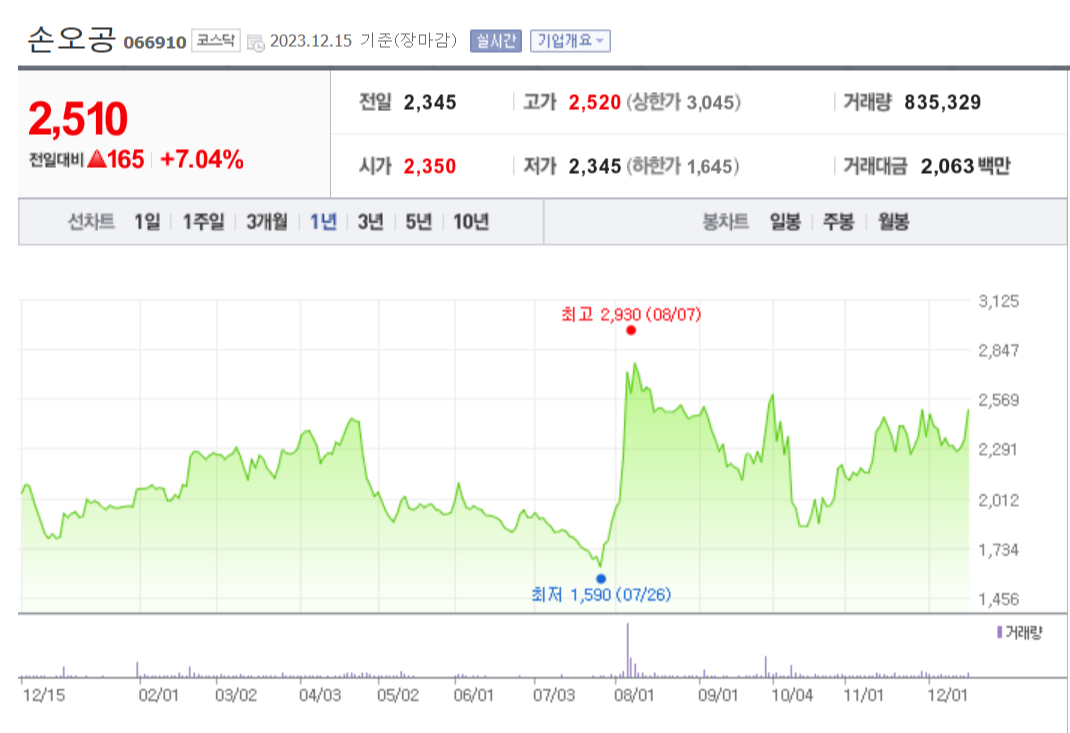Click the 08/01 x-axis date label

pyautogui.click(x=634, y=695)
